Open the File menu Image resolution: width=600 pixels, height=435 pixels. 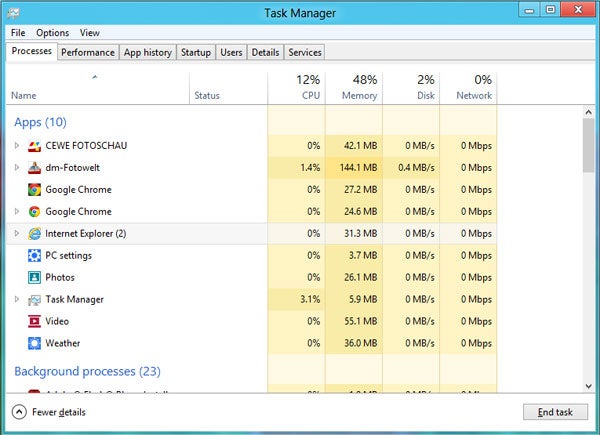(x=18, y=33)
